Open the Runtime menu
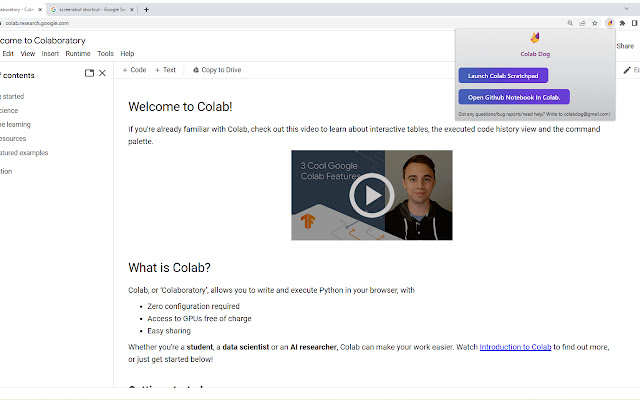This screenshot has height=400, width=640. (78, 53)
